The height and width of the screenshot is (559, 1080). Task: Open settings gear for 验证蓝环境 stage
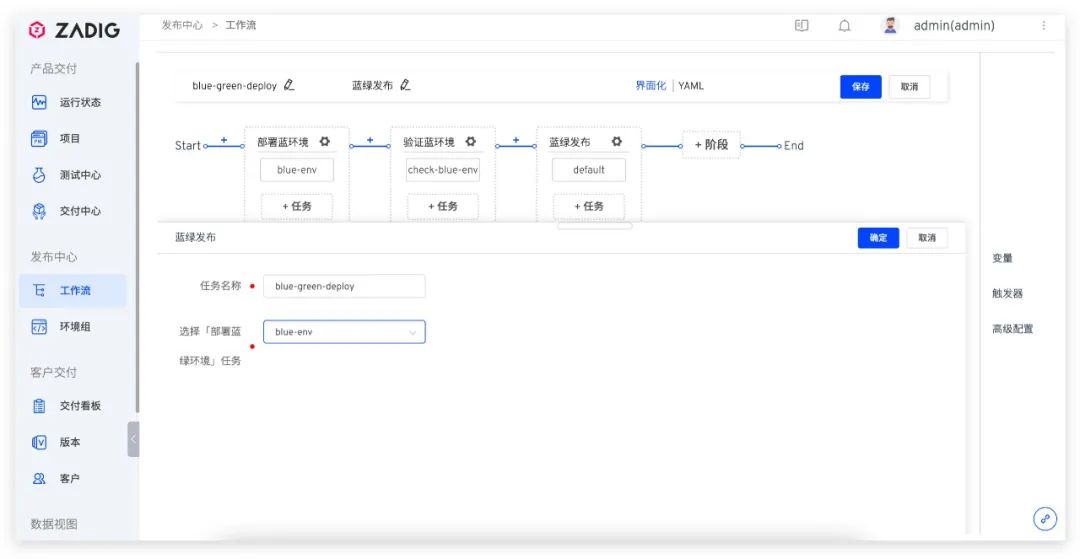[470, 142]
